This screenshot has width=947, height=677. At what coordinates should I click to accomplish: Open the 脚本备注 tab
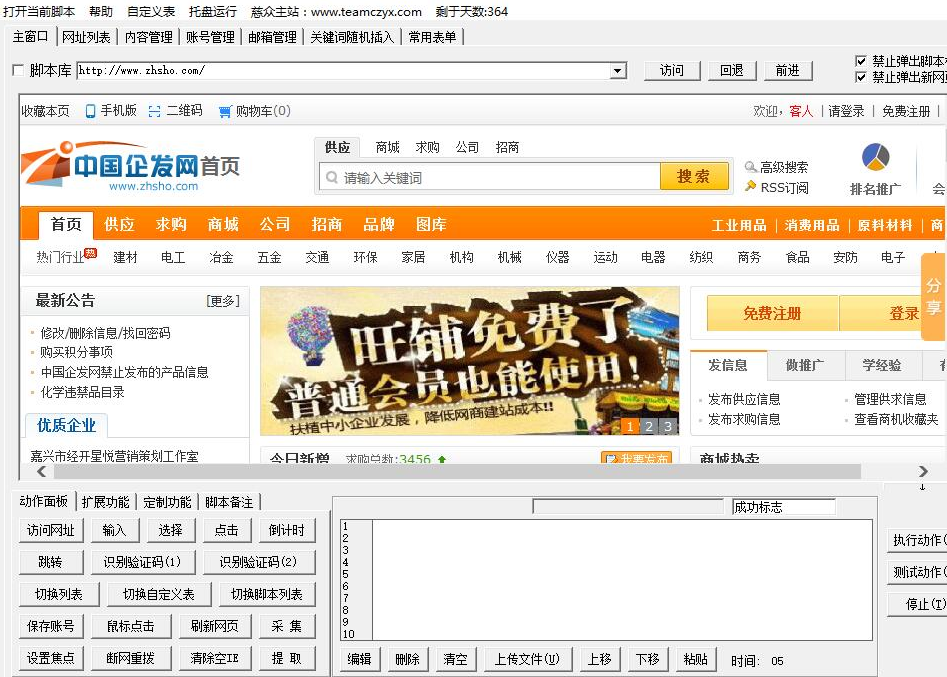pyautogui.click(x=229, y=502)
